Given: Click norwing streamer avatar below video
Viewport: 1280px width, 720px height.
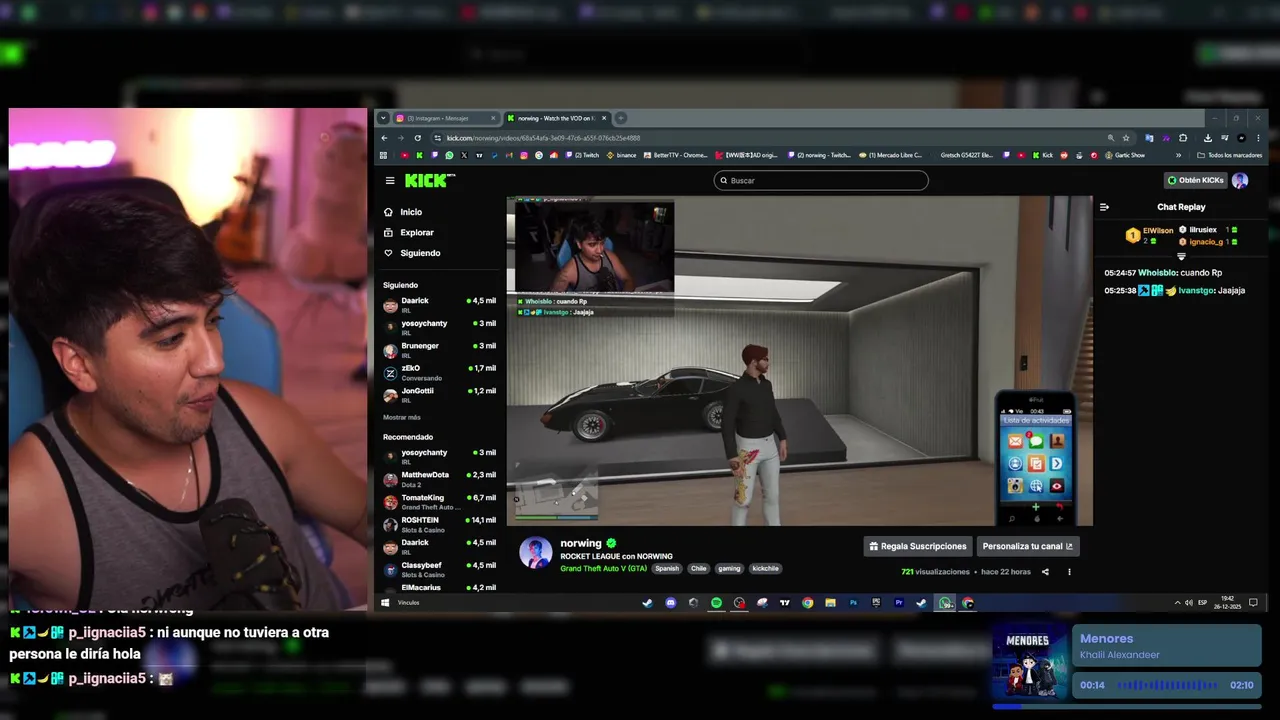Looking at the screenshot, I should coord(536,553).
